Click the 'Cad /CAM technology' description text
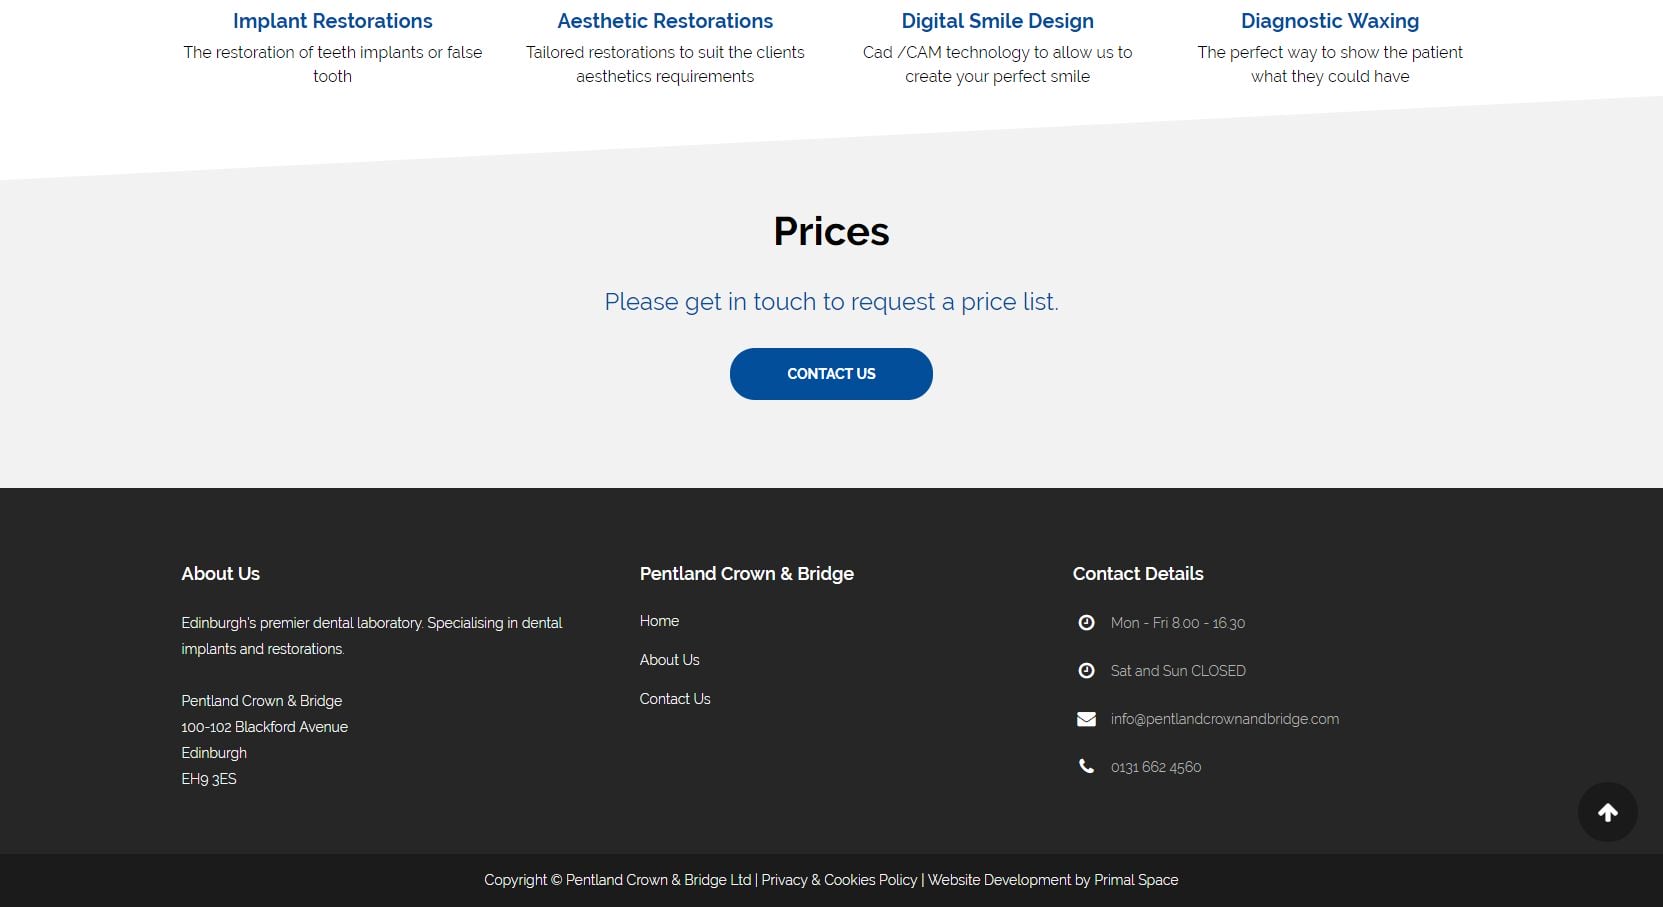The image size is (1663, 907). click(998, 64)
